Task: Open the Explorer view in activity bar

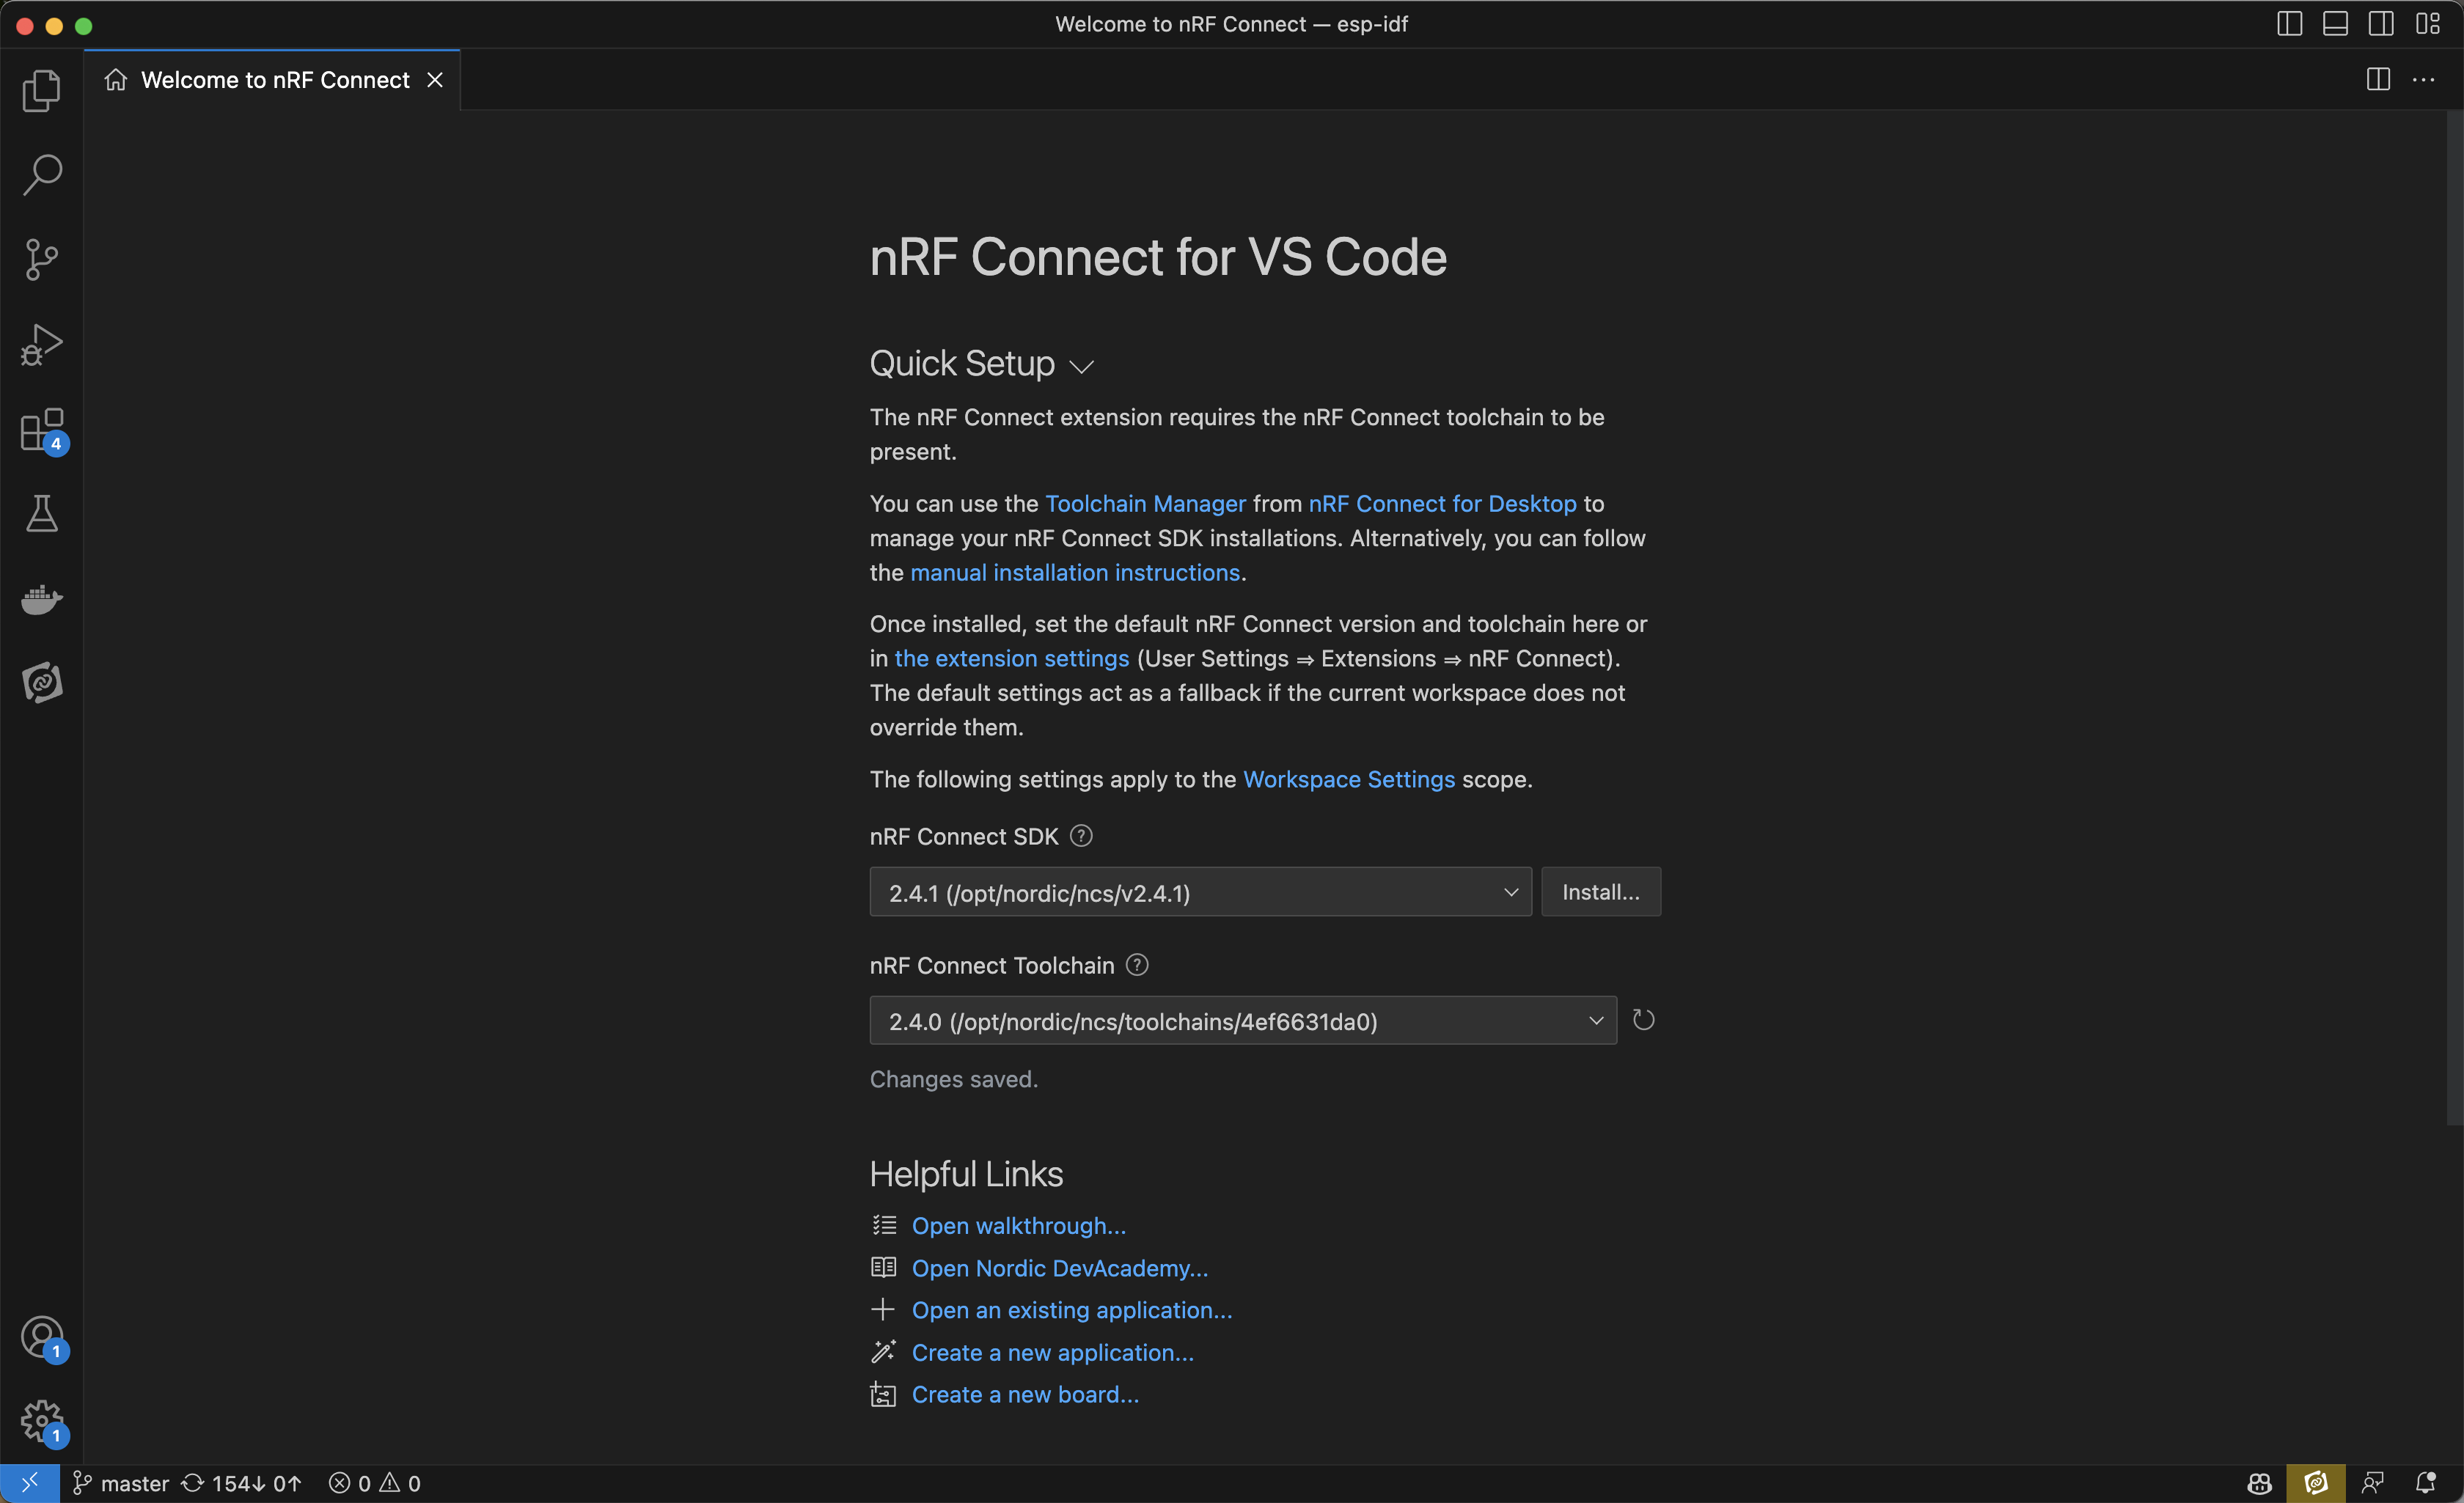Action: (41, 91)
